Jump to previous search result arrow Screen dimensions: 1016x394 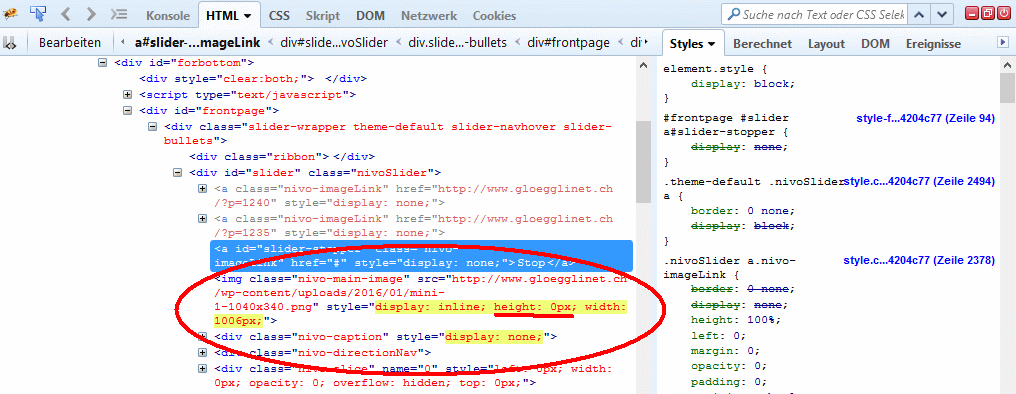tap(919, 14)
